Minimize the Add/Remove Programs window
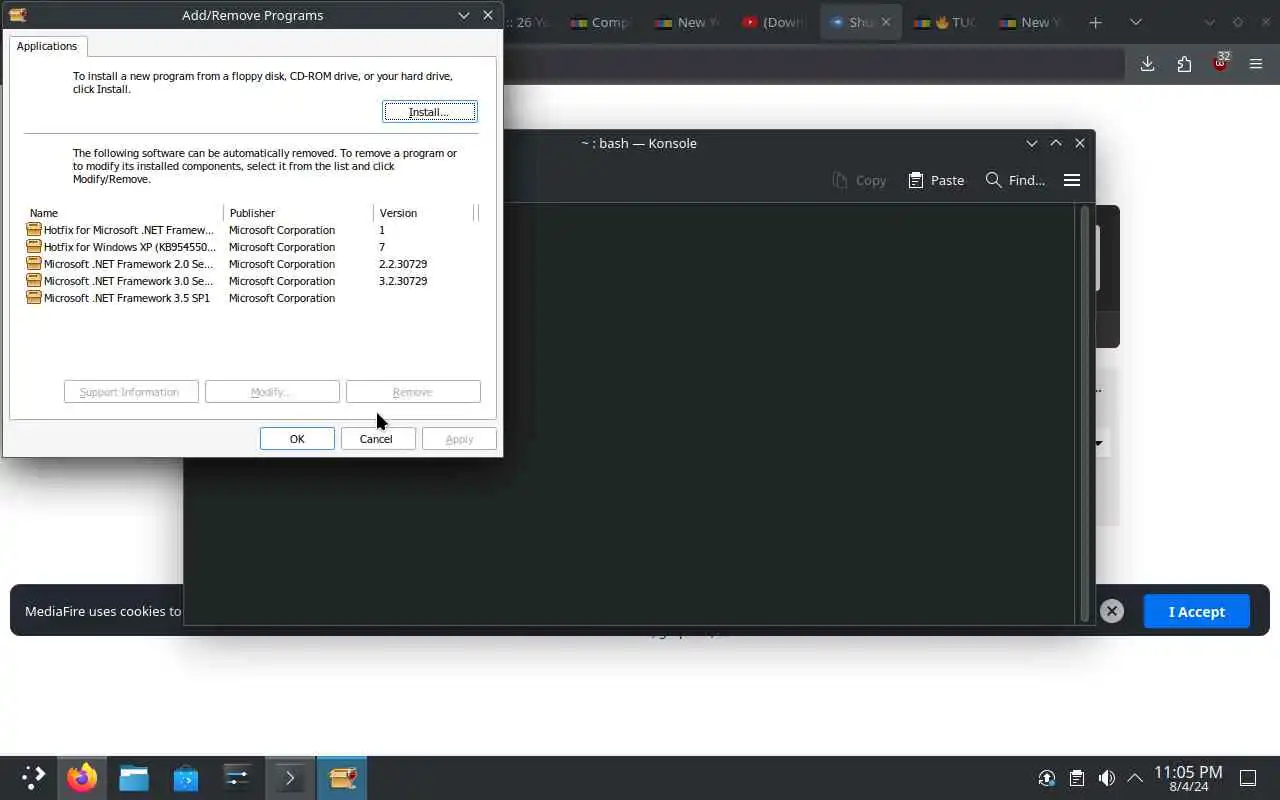Viewport: 1280px width, 800px height. click(x=464, y=15)
